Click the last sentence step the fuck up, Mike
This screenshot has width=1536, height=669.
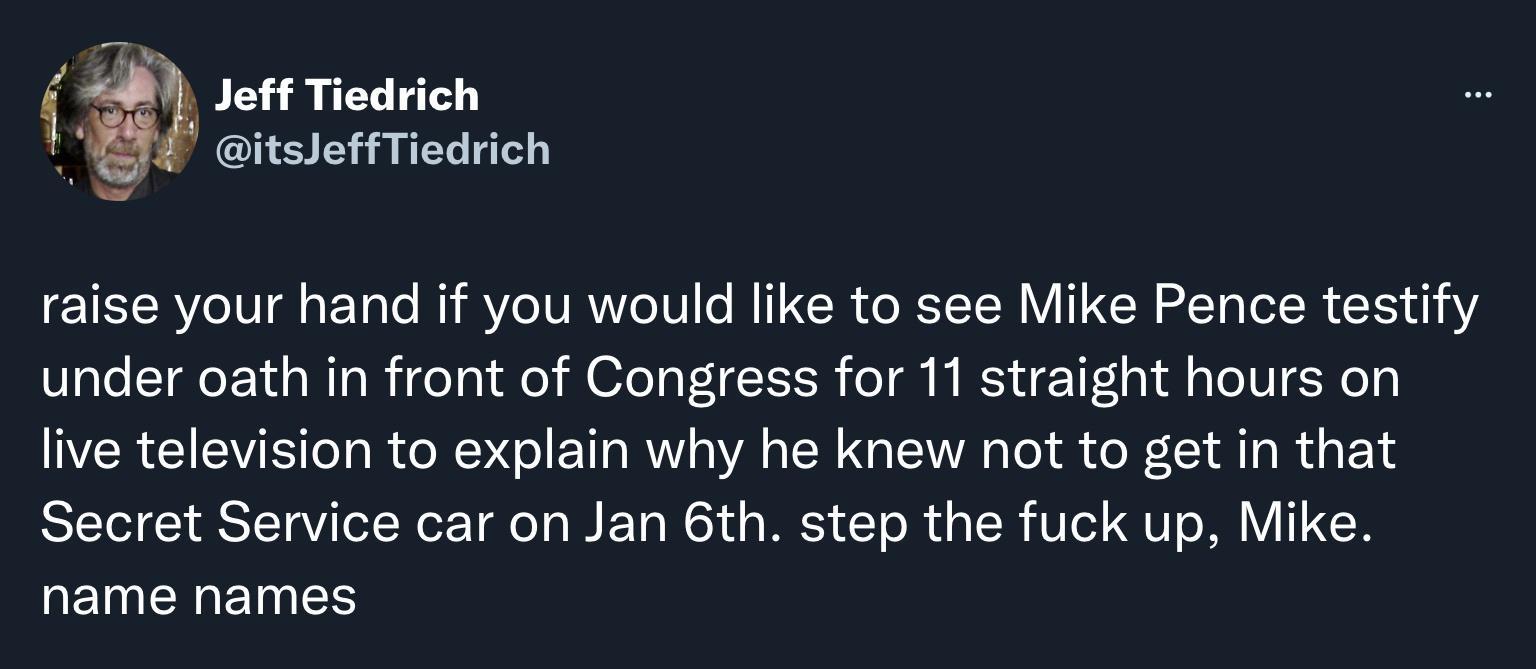[x=1085, y=521]
